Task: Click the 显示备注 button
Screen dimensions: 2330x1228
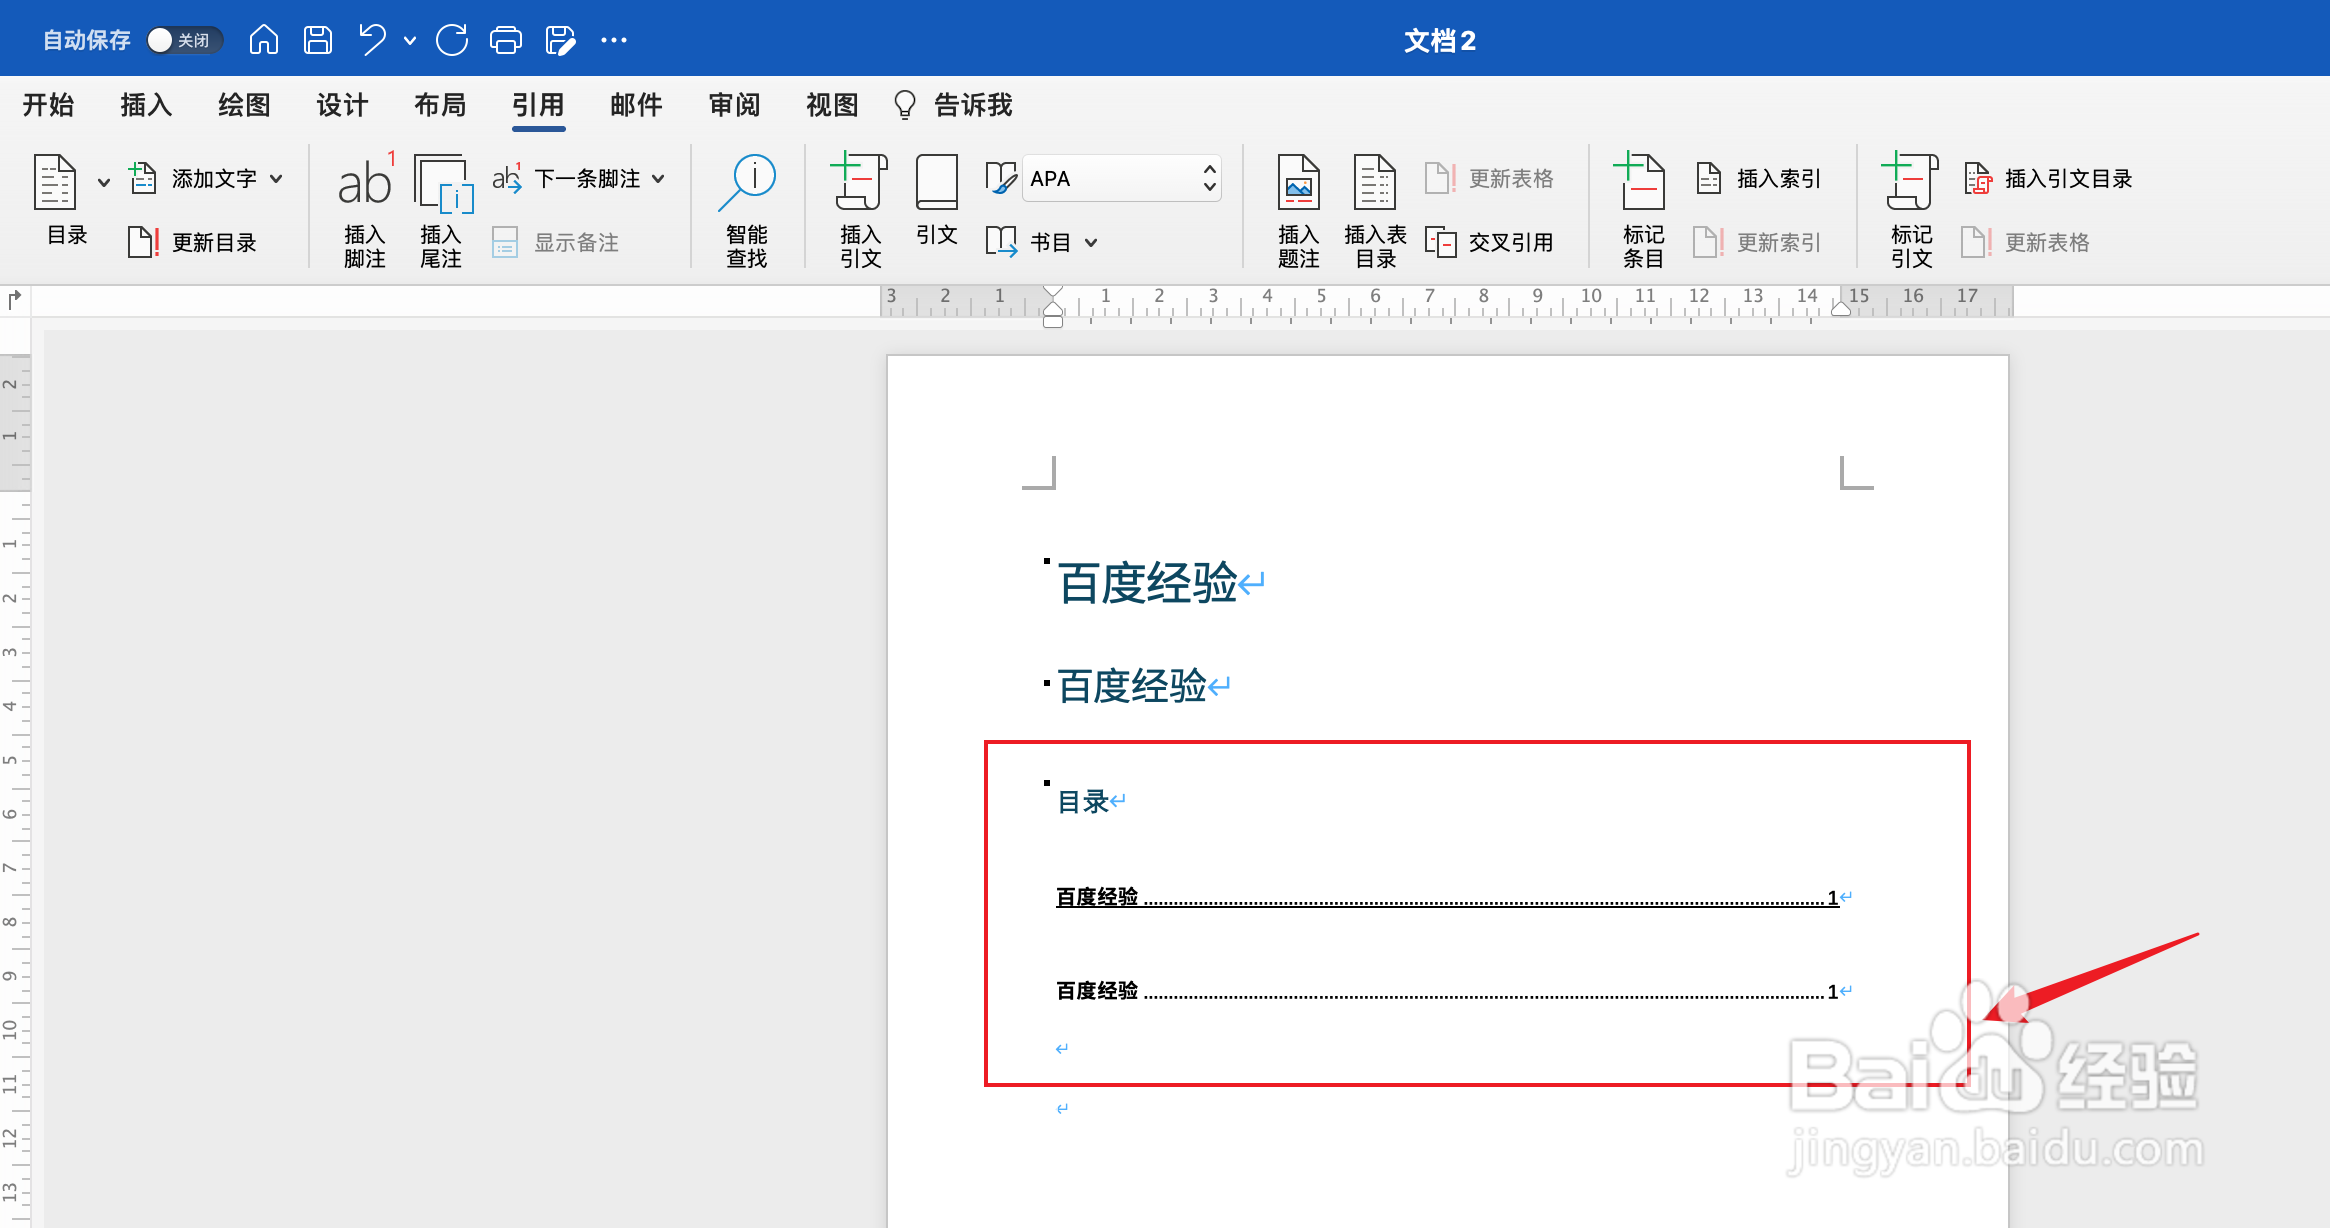Action: point(556,242)
